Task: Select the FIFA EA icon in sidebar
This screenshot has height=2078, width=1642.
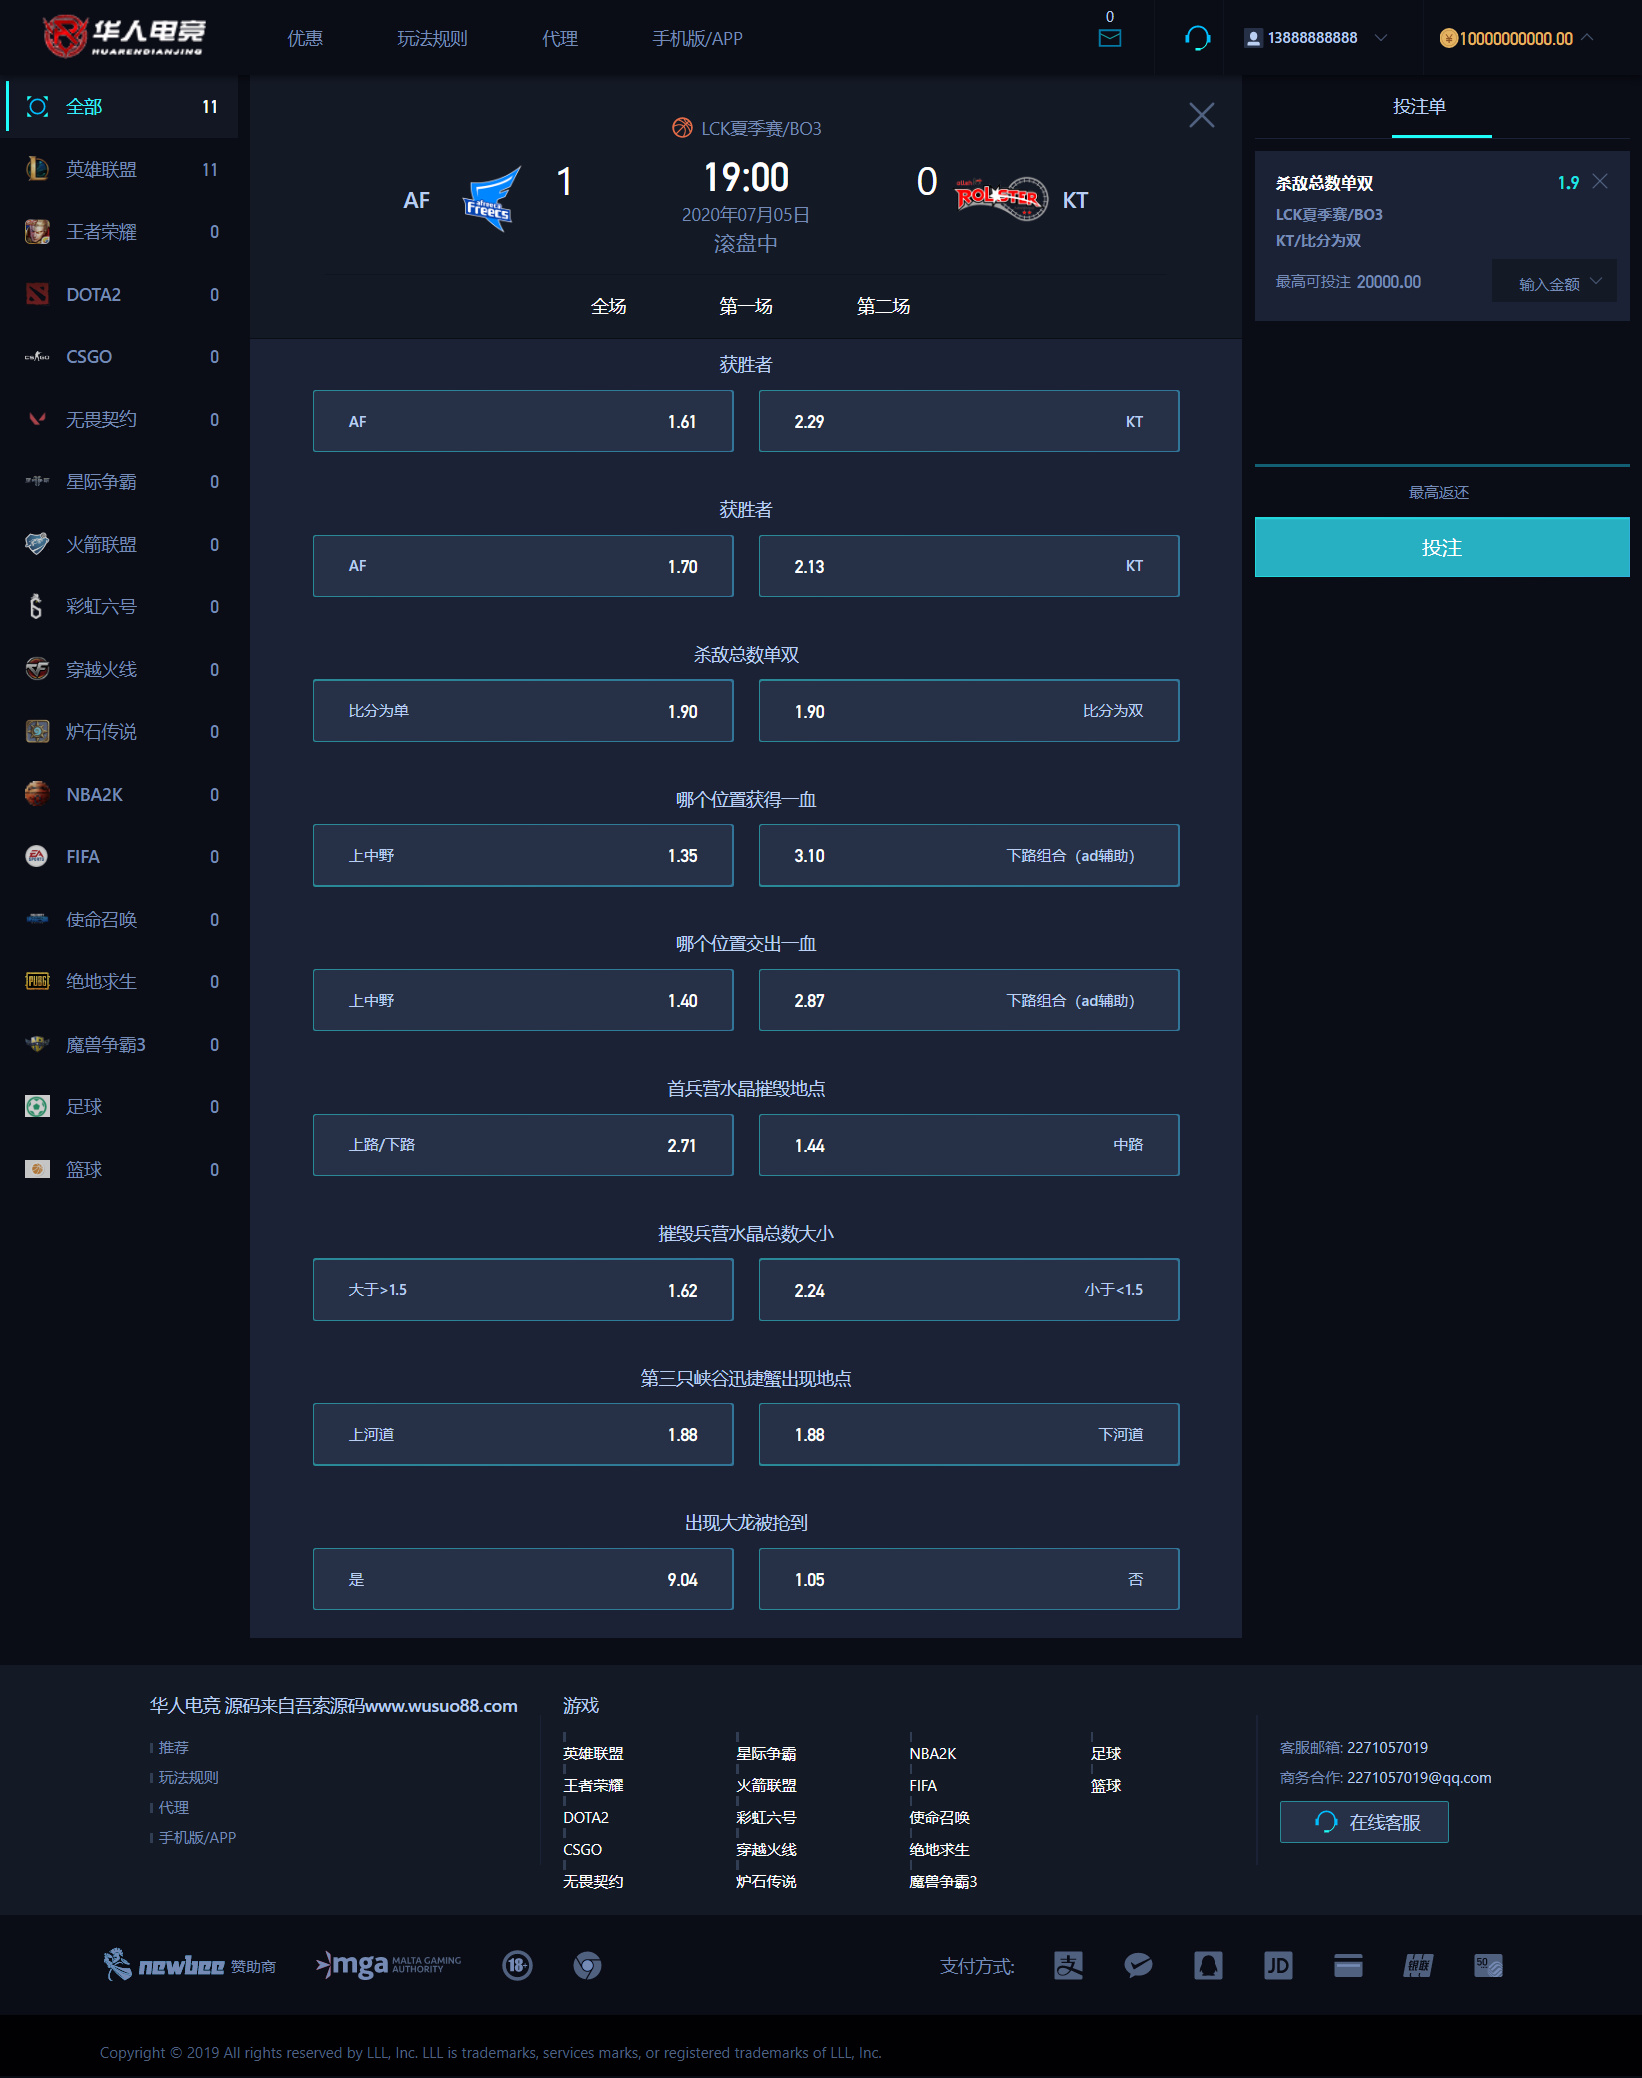Action: (x=37, y=856)
